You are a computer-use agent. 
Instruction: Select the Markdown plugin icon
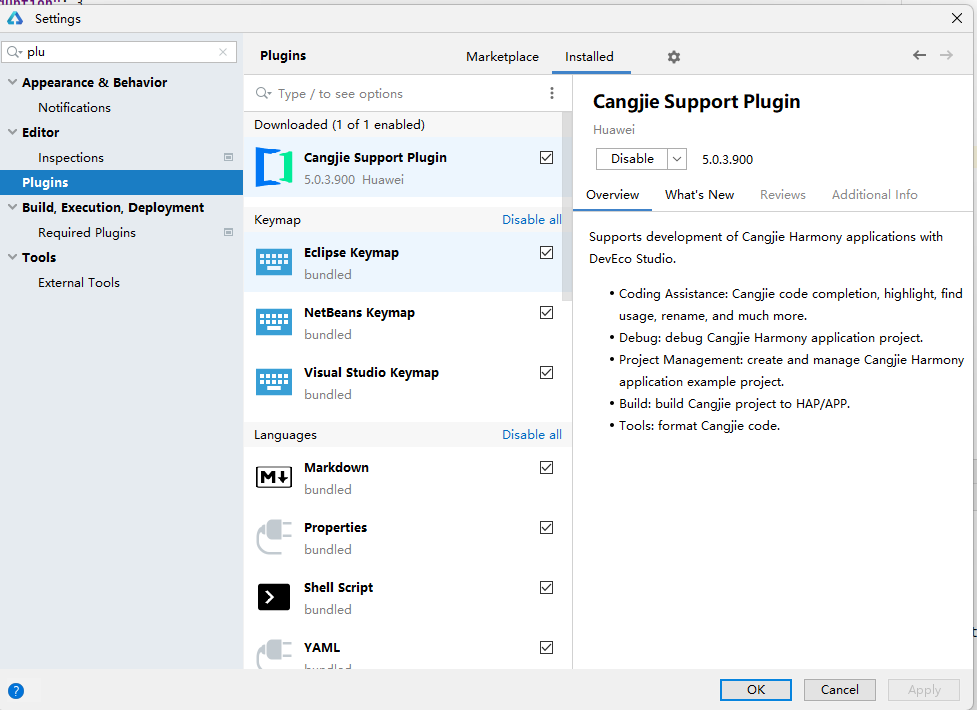pyautogui.click(x=274, y=478)
